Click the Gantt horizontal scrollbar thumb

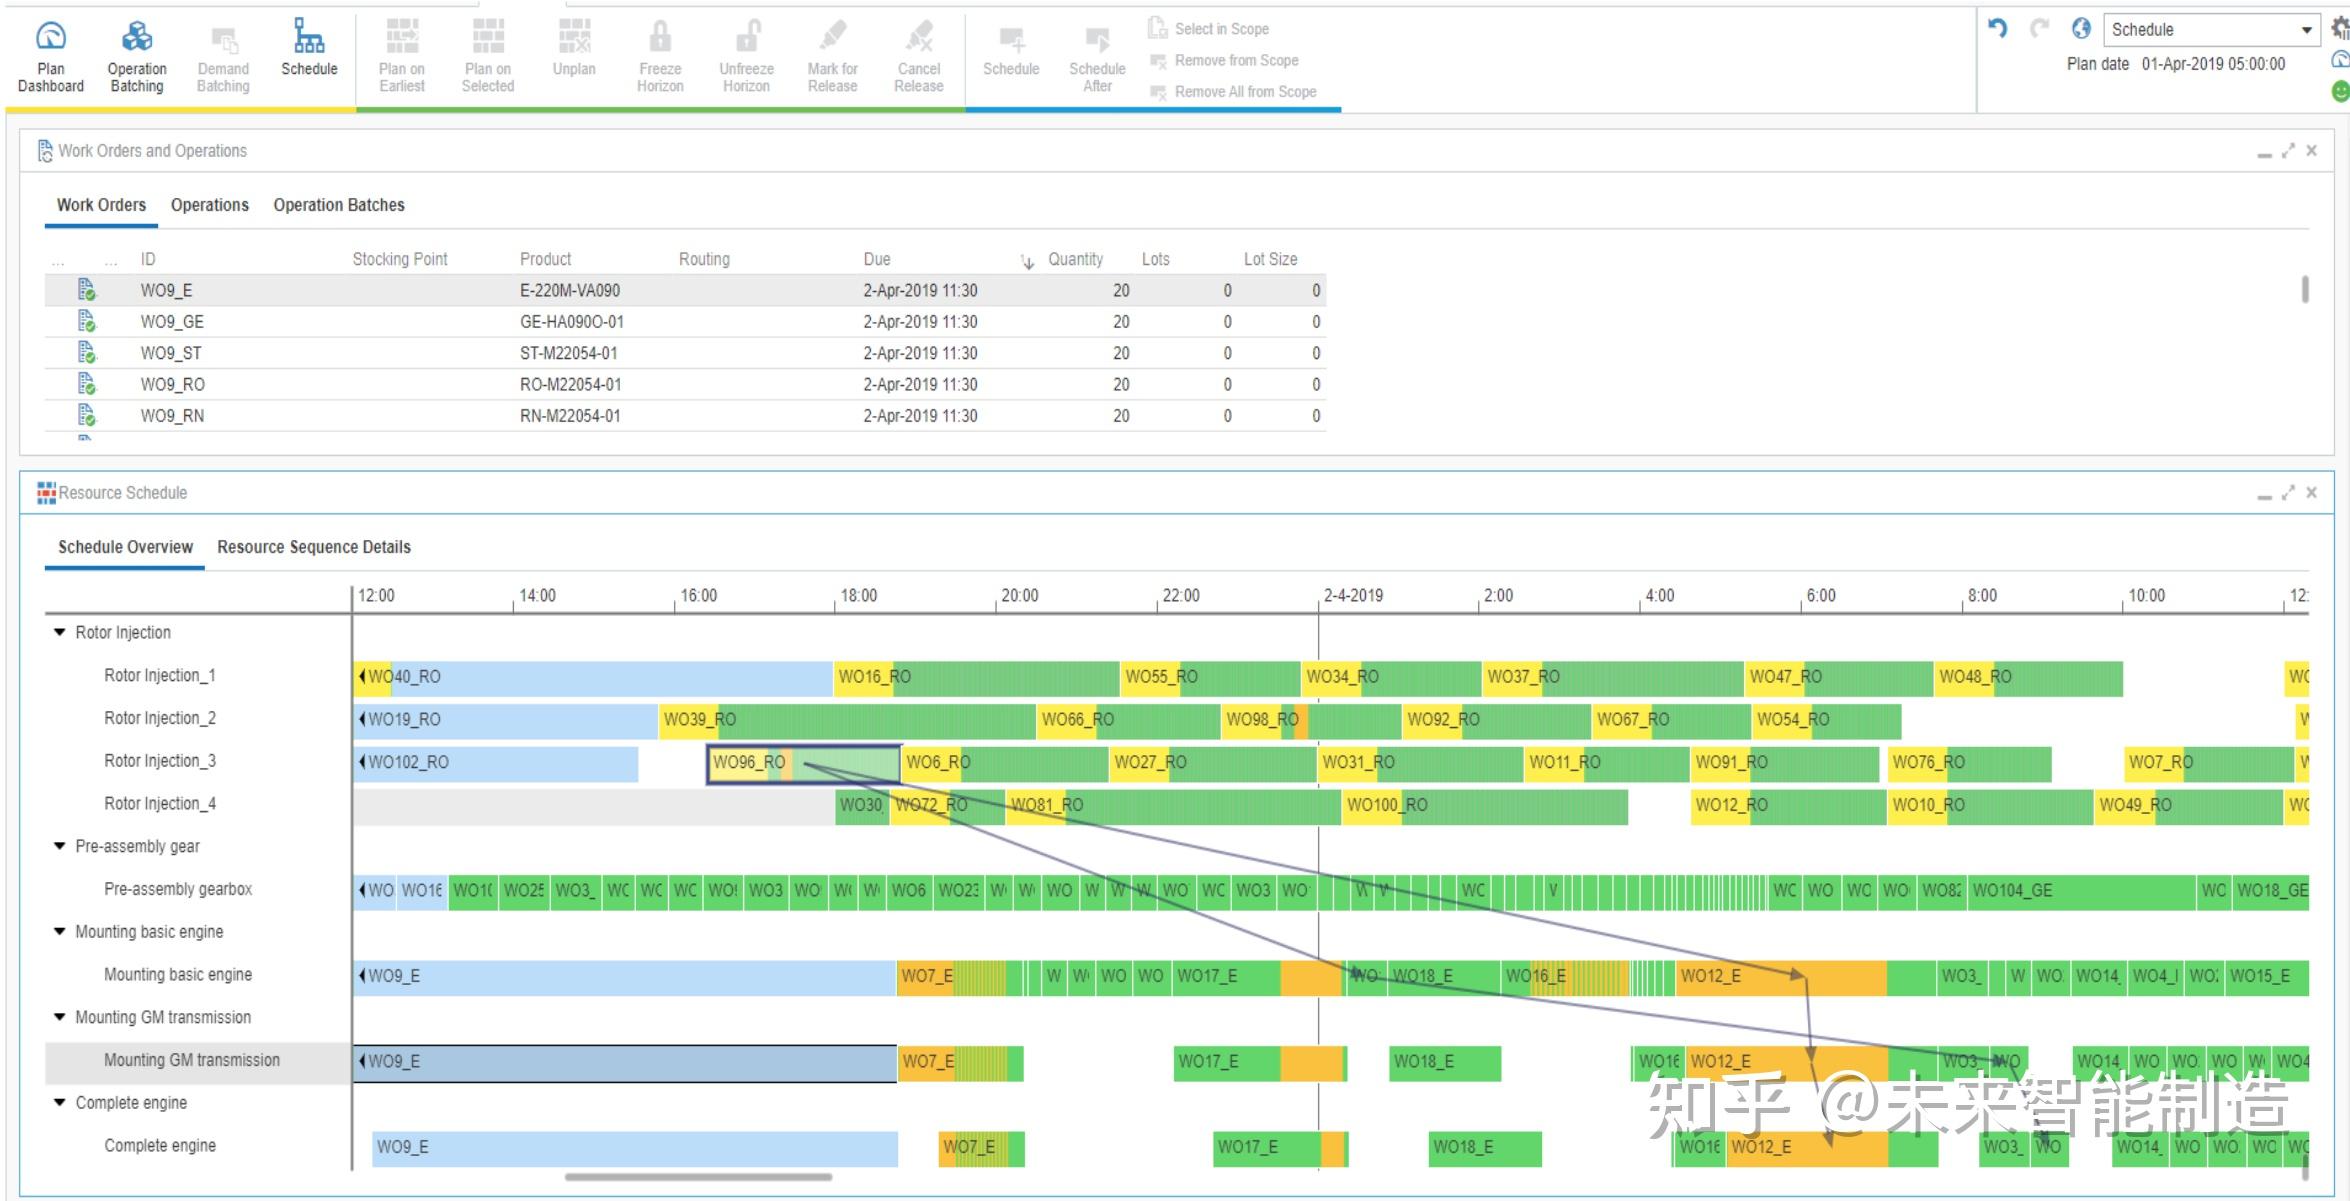tap(698, 1176)
